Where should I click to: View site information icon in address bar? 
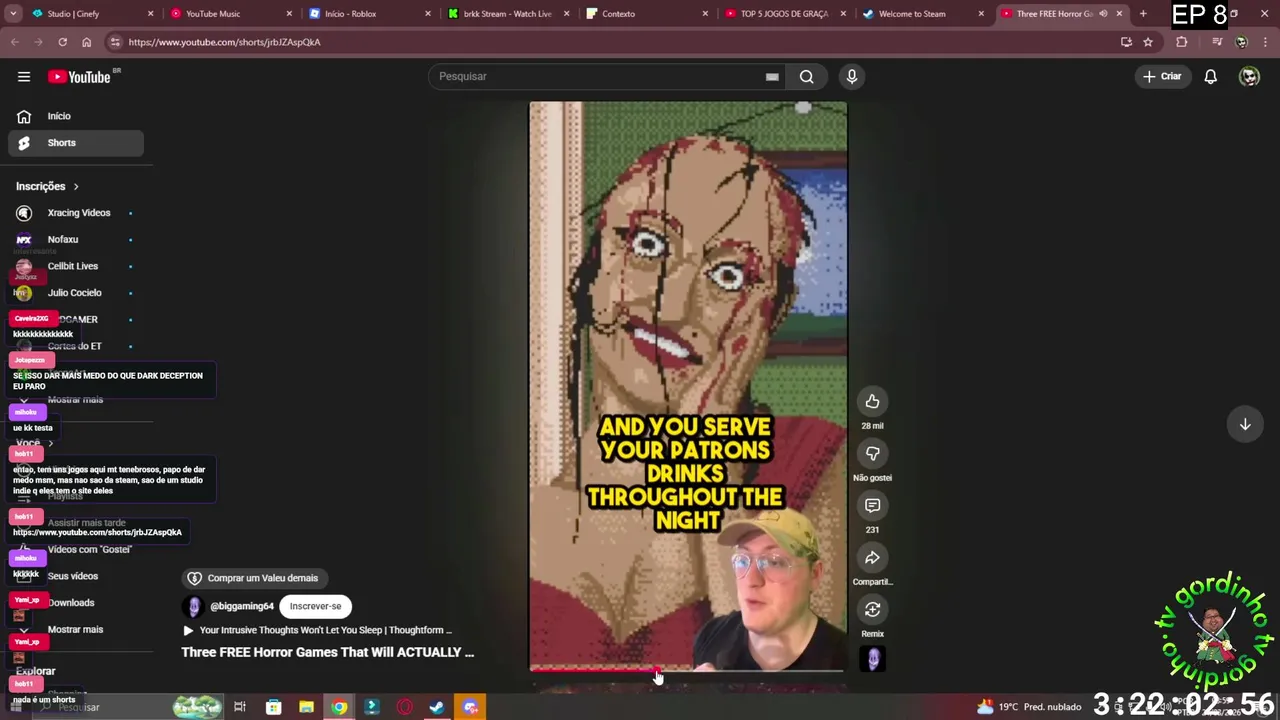click(114, 42)
